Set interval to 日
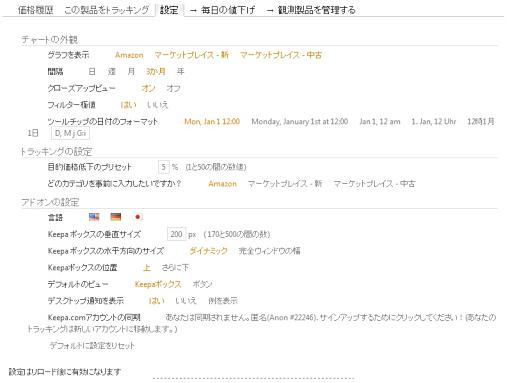510x383 pixels. click(x=92, y=72)
